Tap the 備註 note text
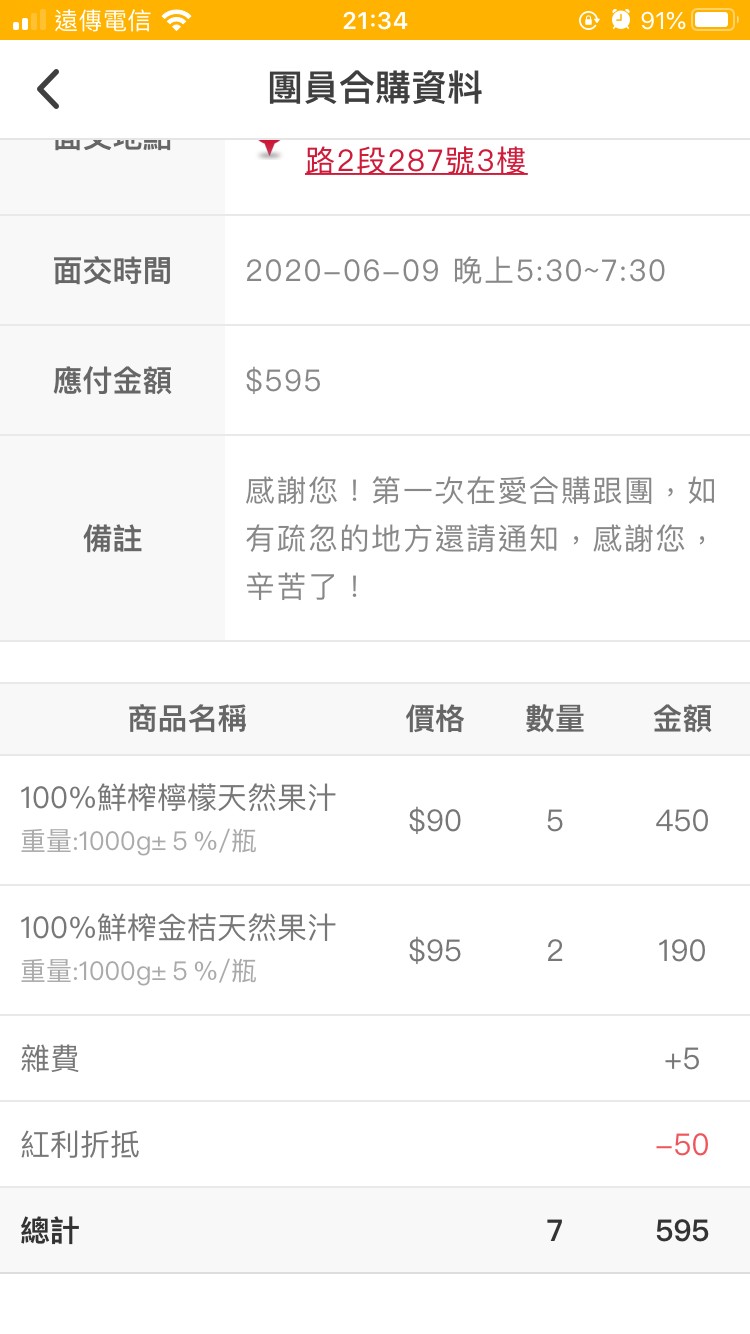Image resolution: width=750 pixels, height=1334 pixels. point(481,539)
